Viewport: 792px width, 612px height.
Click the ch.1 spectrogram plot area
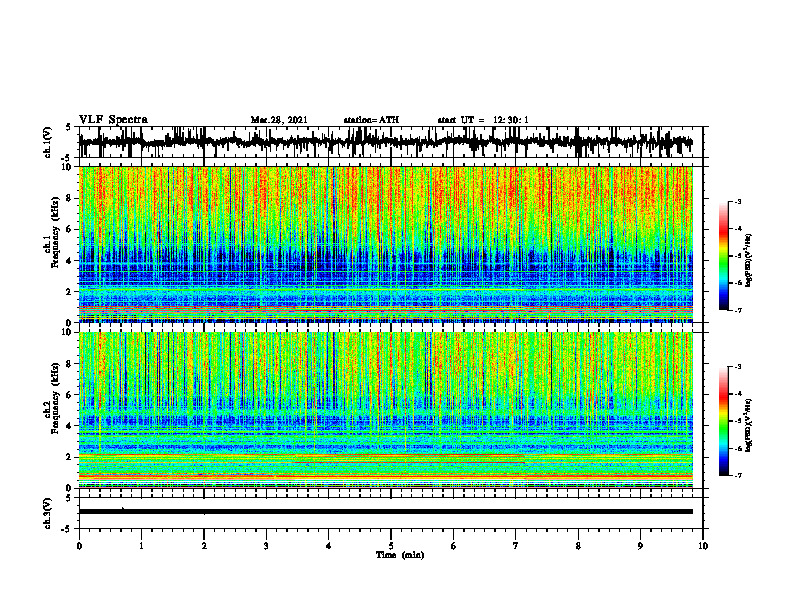click(386, 244)
